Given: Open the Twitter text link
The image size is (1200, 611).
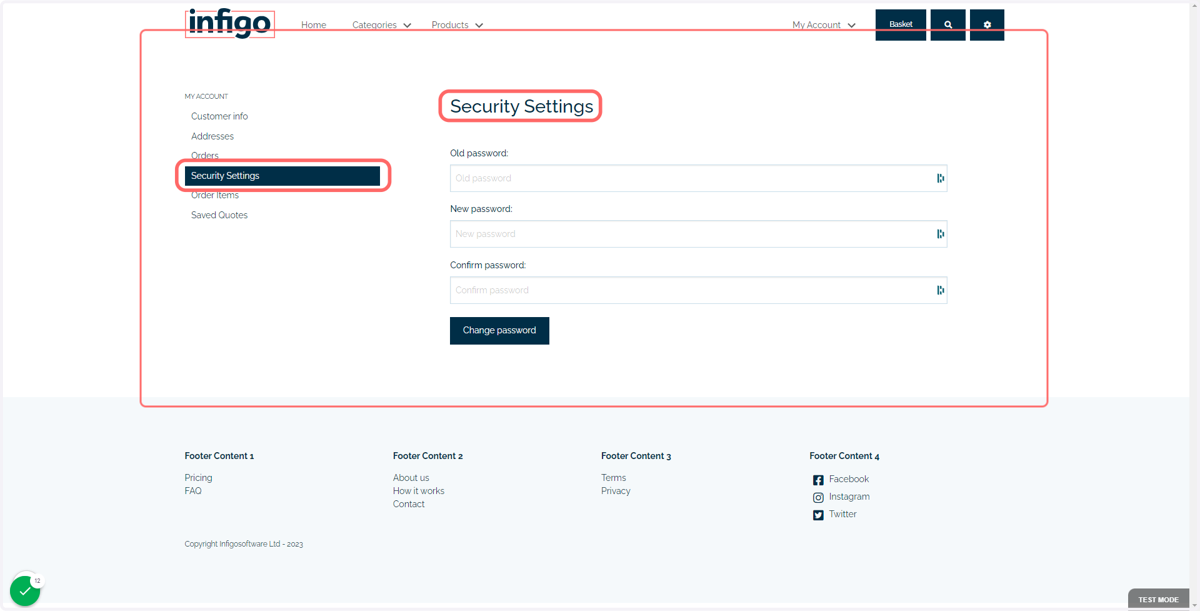Looking at the screenshot, I should pyautogui.click(x=843, y=514).
